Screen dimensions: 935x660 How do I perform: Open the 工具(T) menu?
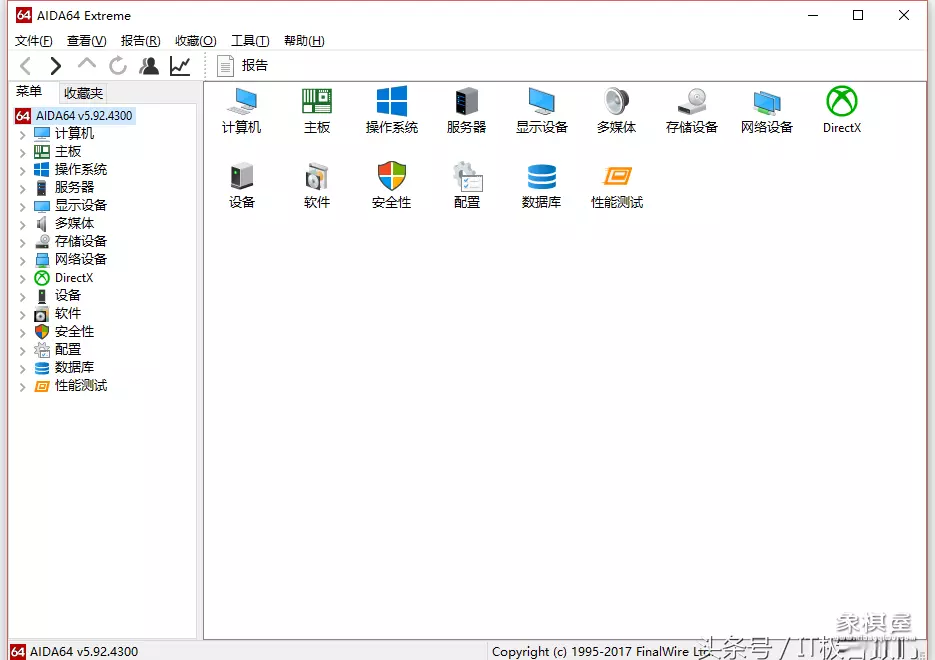tap(250, 41)
